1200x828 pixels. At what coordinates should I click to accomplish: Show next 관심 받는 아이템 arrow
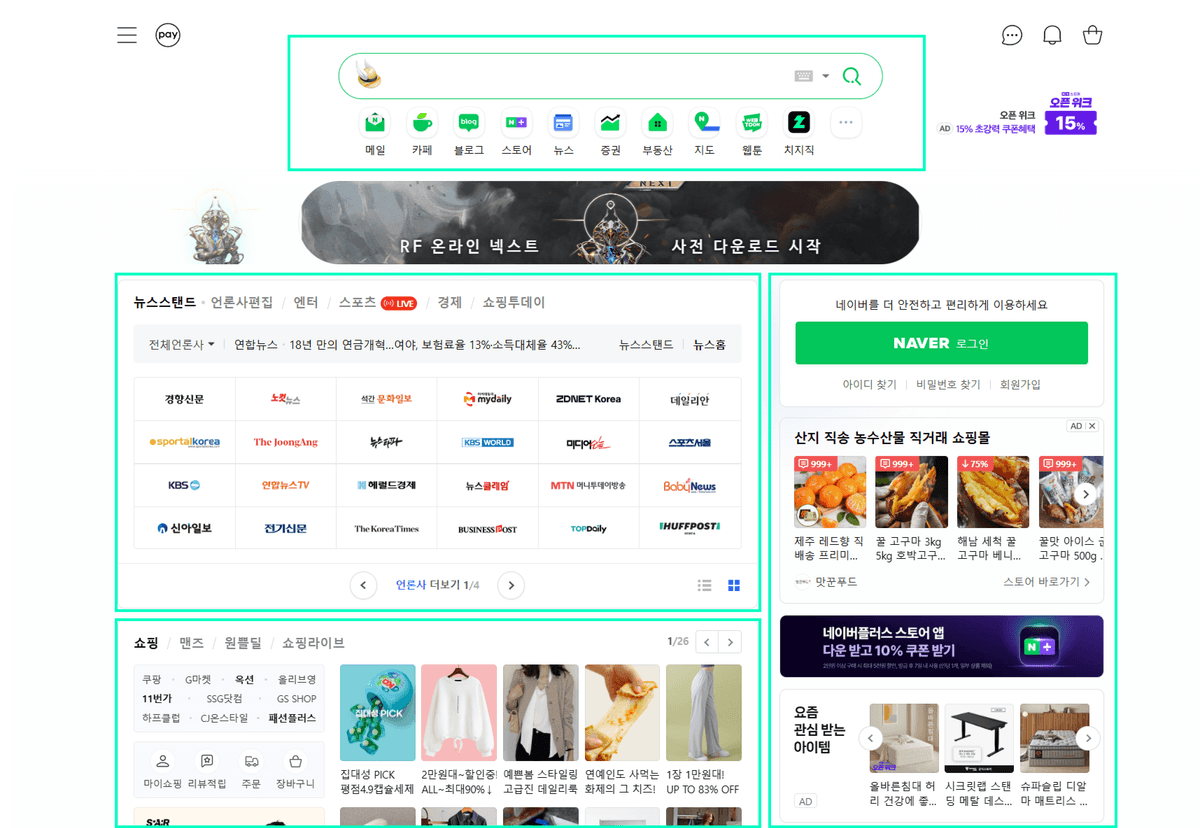[x=1087, y=738]
